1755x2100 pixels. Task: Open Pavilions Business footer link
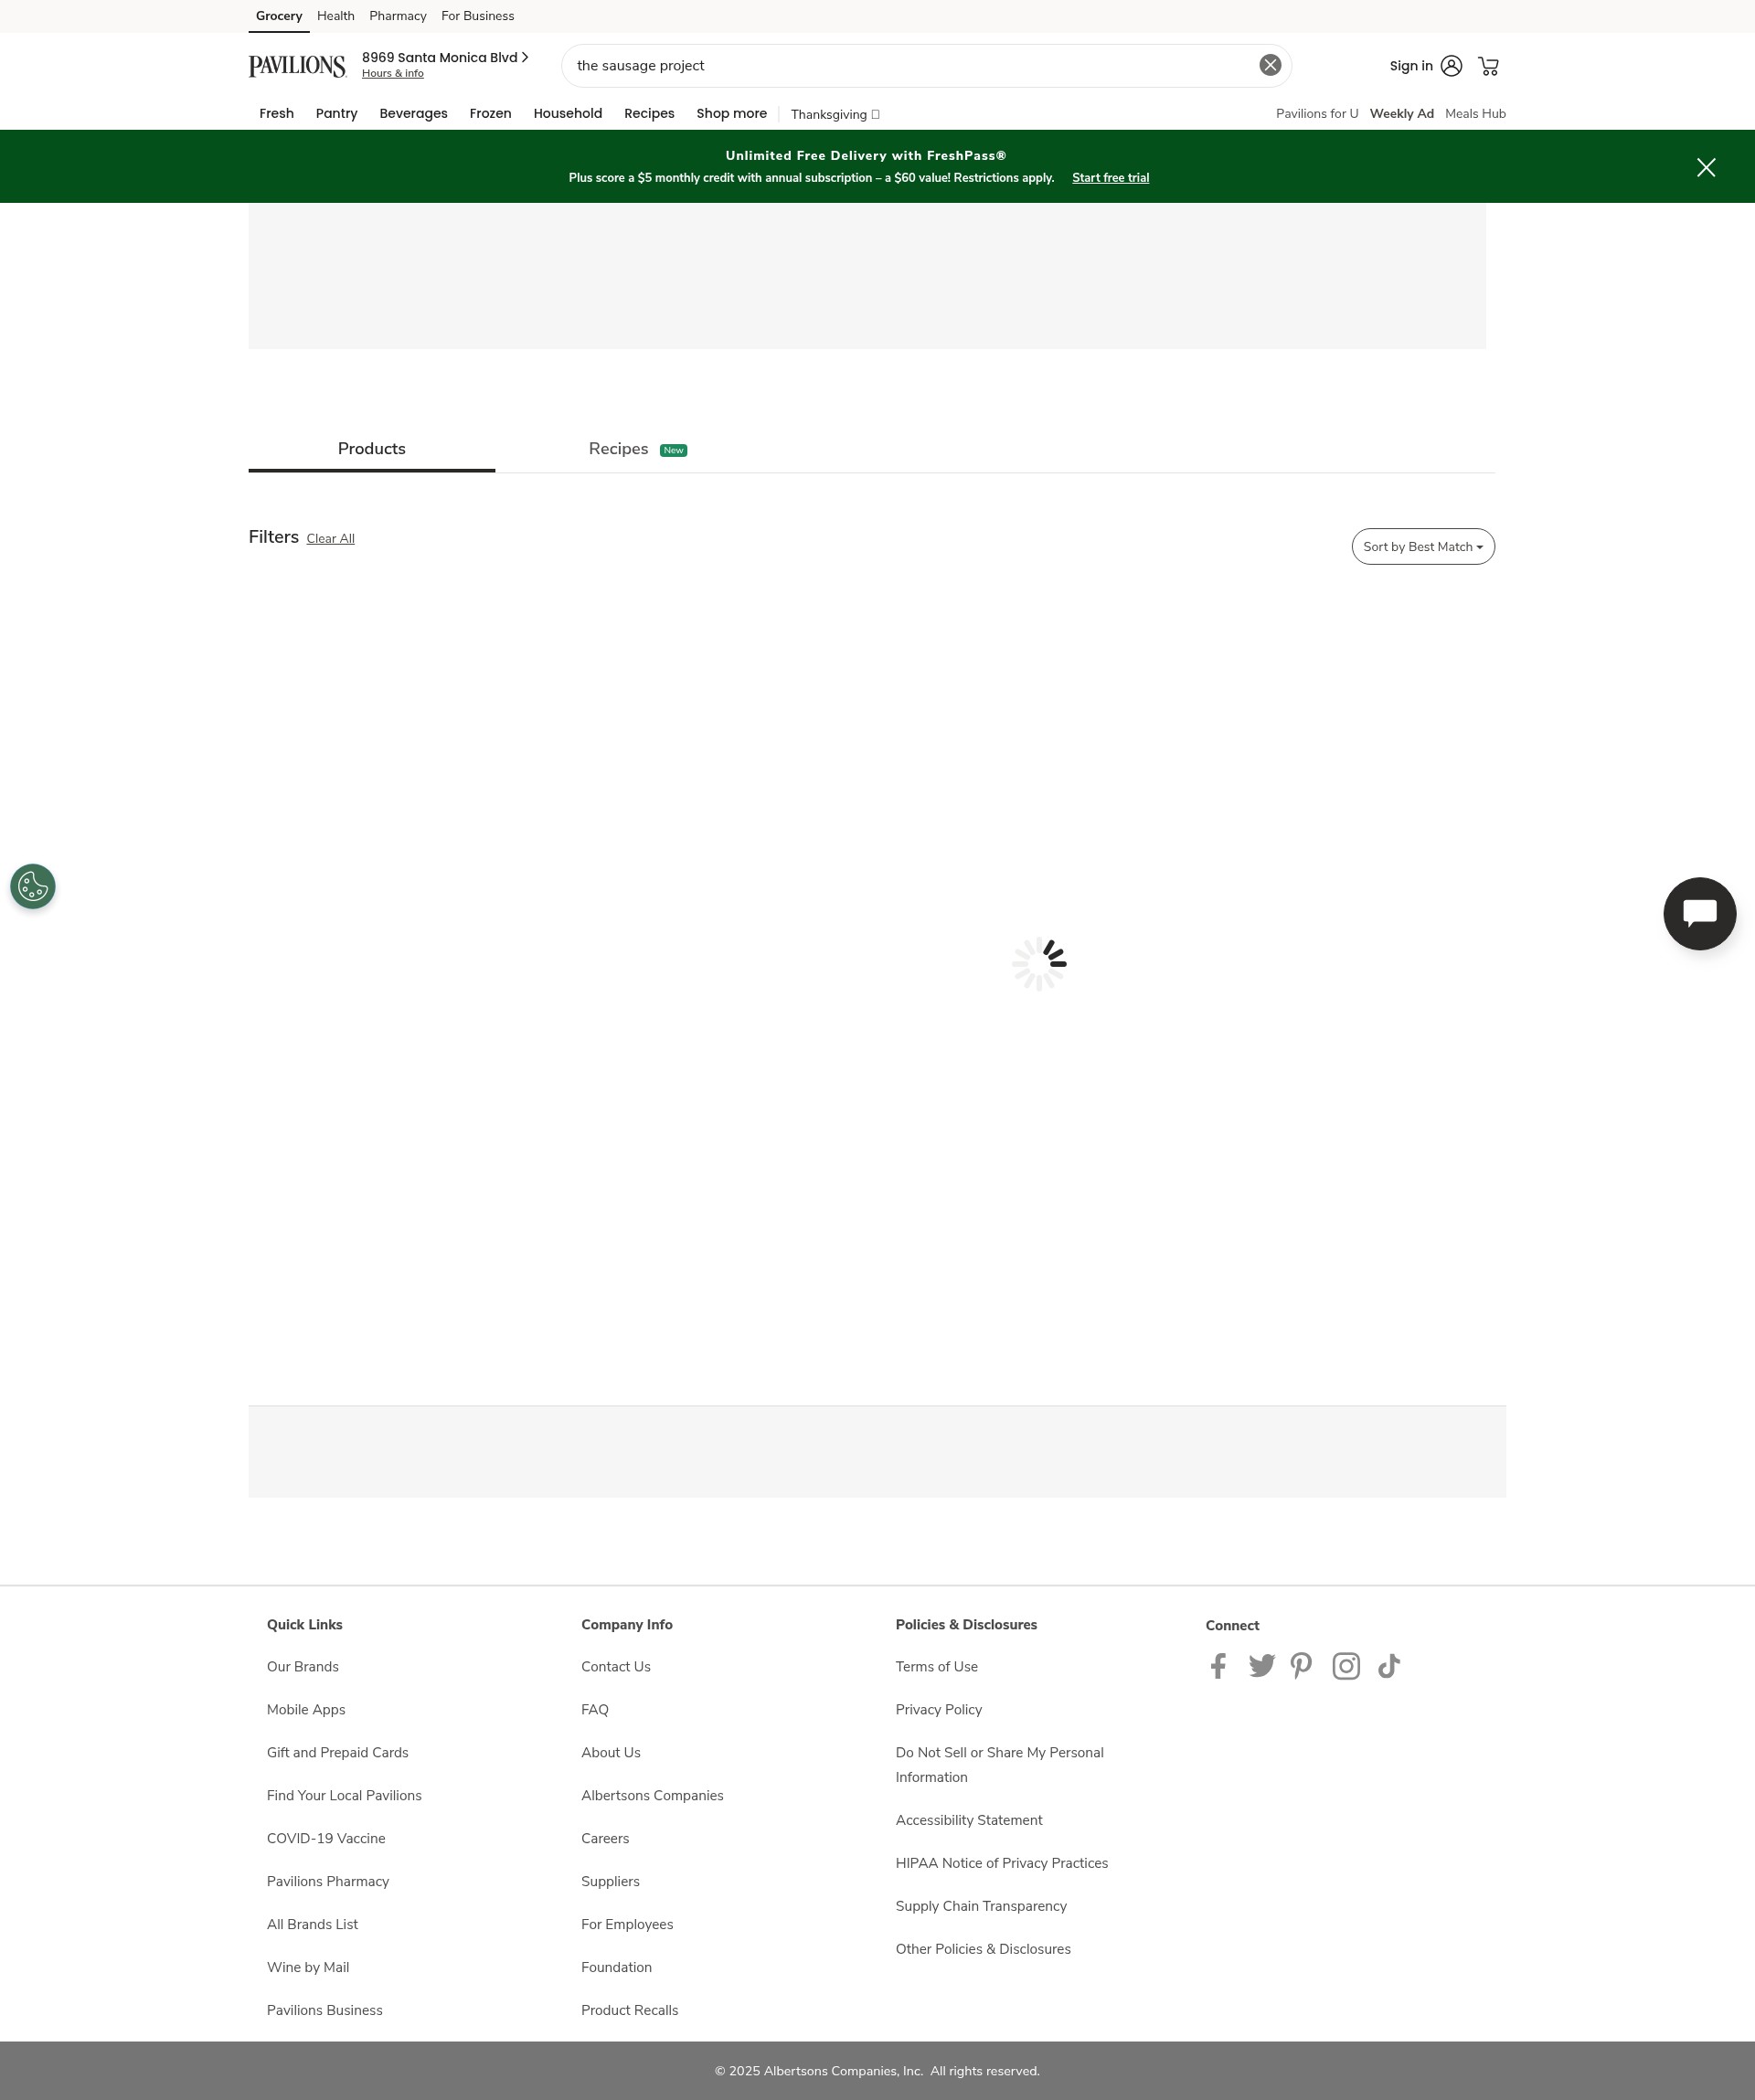tap(324, 2011)
